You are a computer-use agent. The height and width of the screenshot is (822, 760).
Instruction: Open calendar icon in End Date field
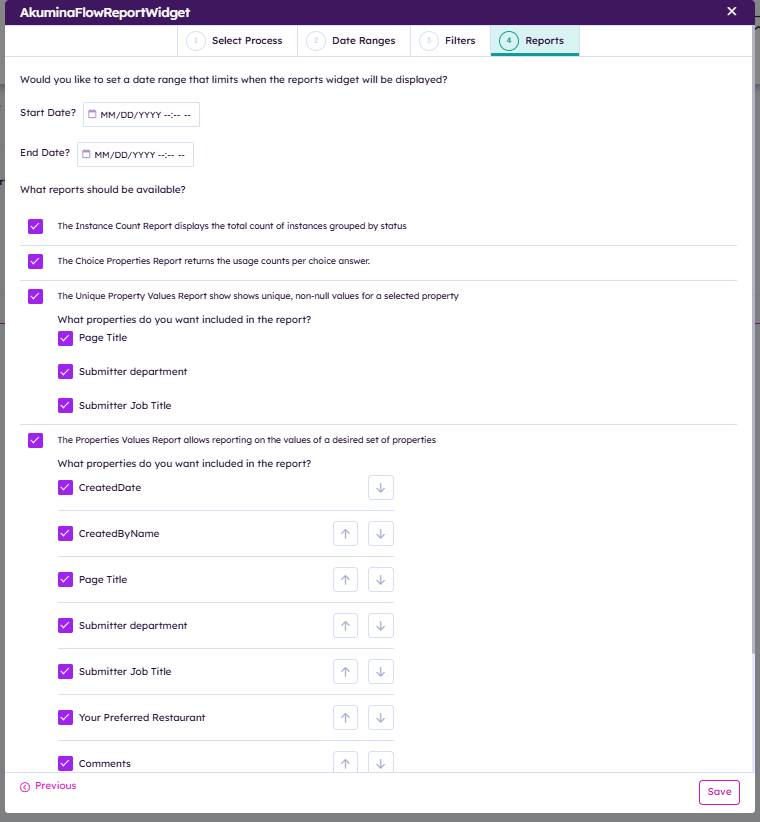(86, 154)
